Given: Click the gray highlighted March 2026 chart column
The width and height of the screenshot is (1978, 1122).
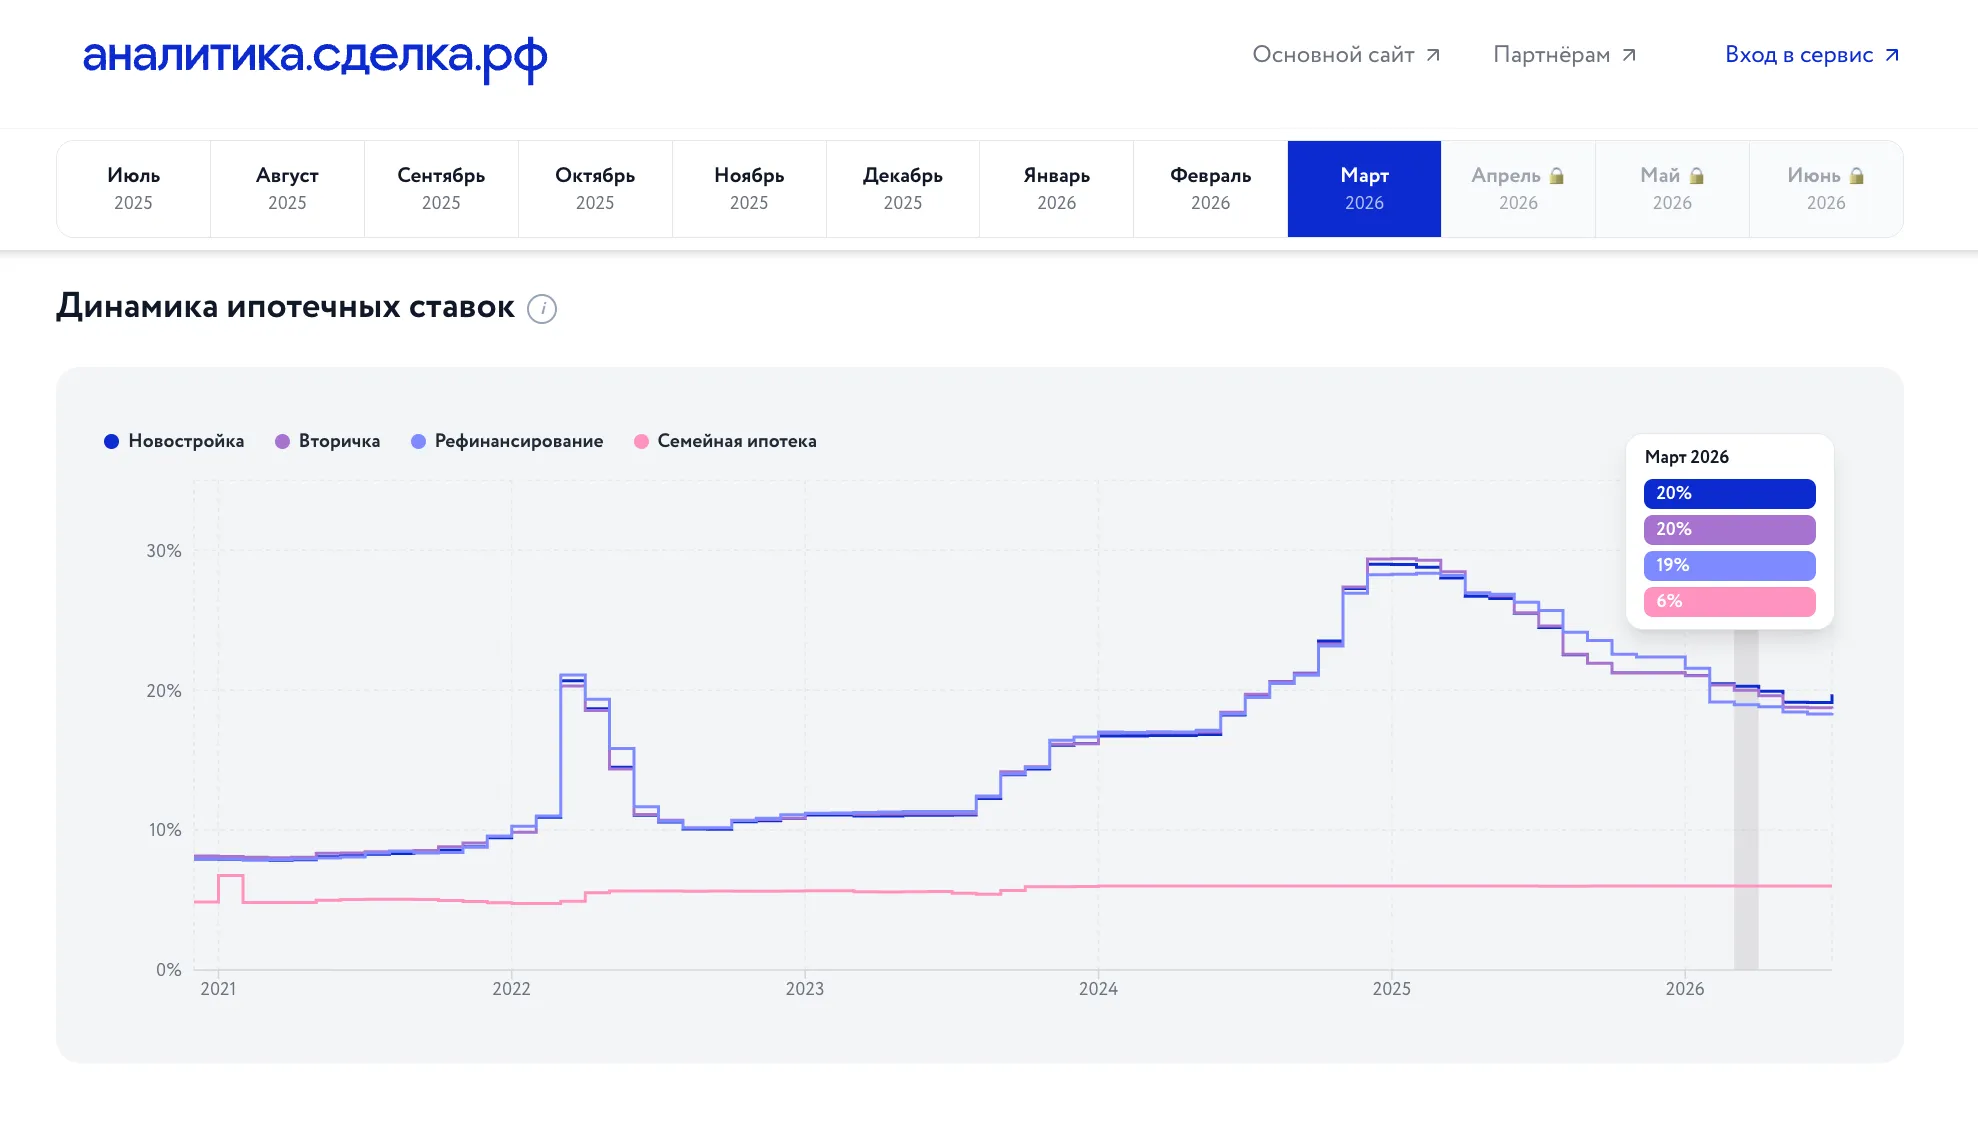Looking at the screenshot, I should point(1746,800).
